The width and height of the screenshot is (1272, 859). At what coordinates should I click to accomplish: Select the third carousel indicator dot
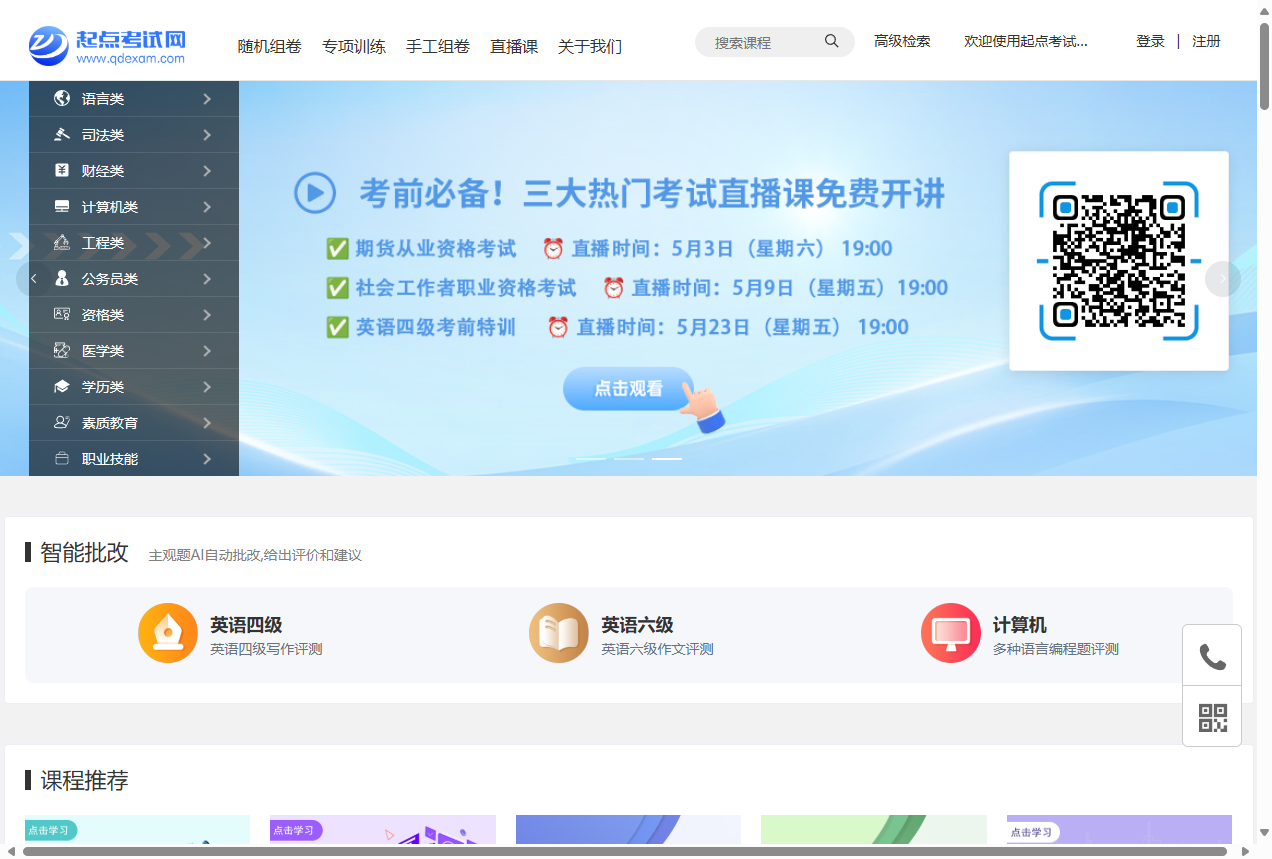point(667,458)
